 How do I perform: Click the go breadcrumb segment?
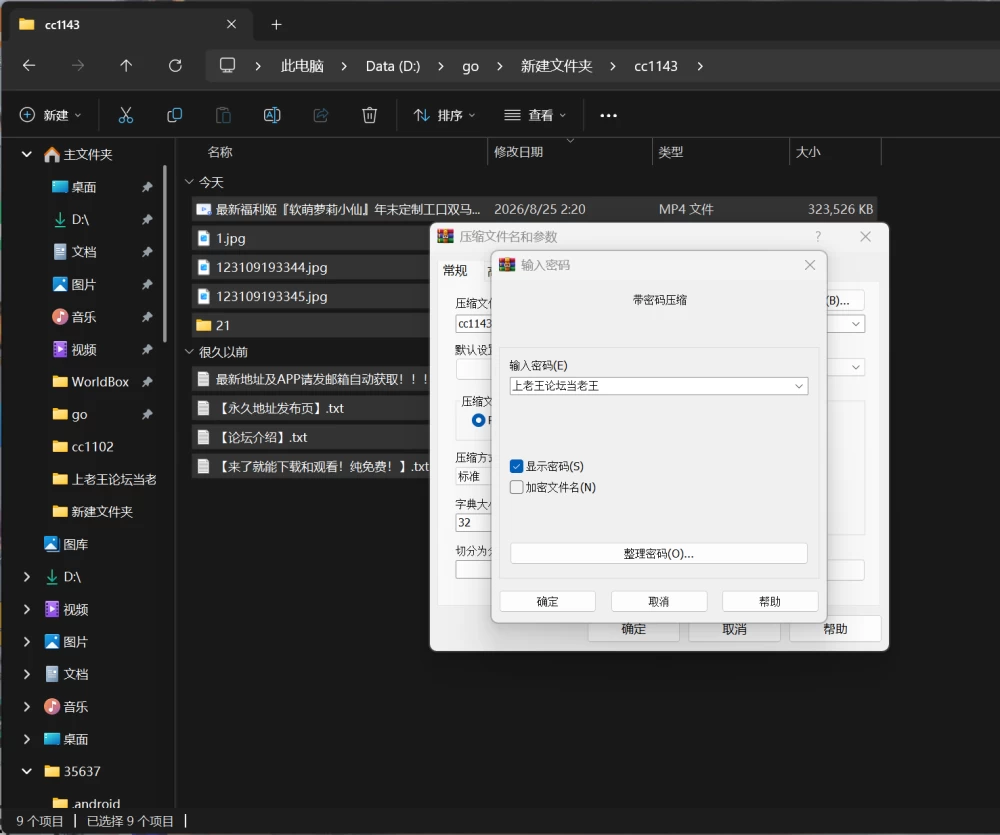click(x=471, y=66)
